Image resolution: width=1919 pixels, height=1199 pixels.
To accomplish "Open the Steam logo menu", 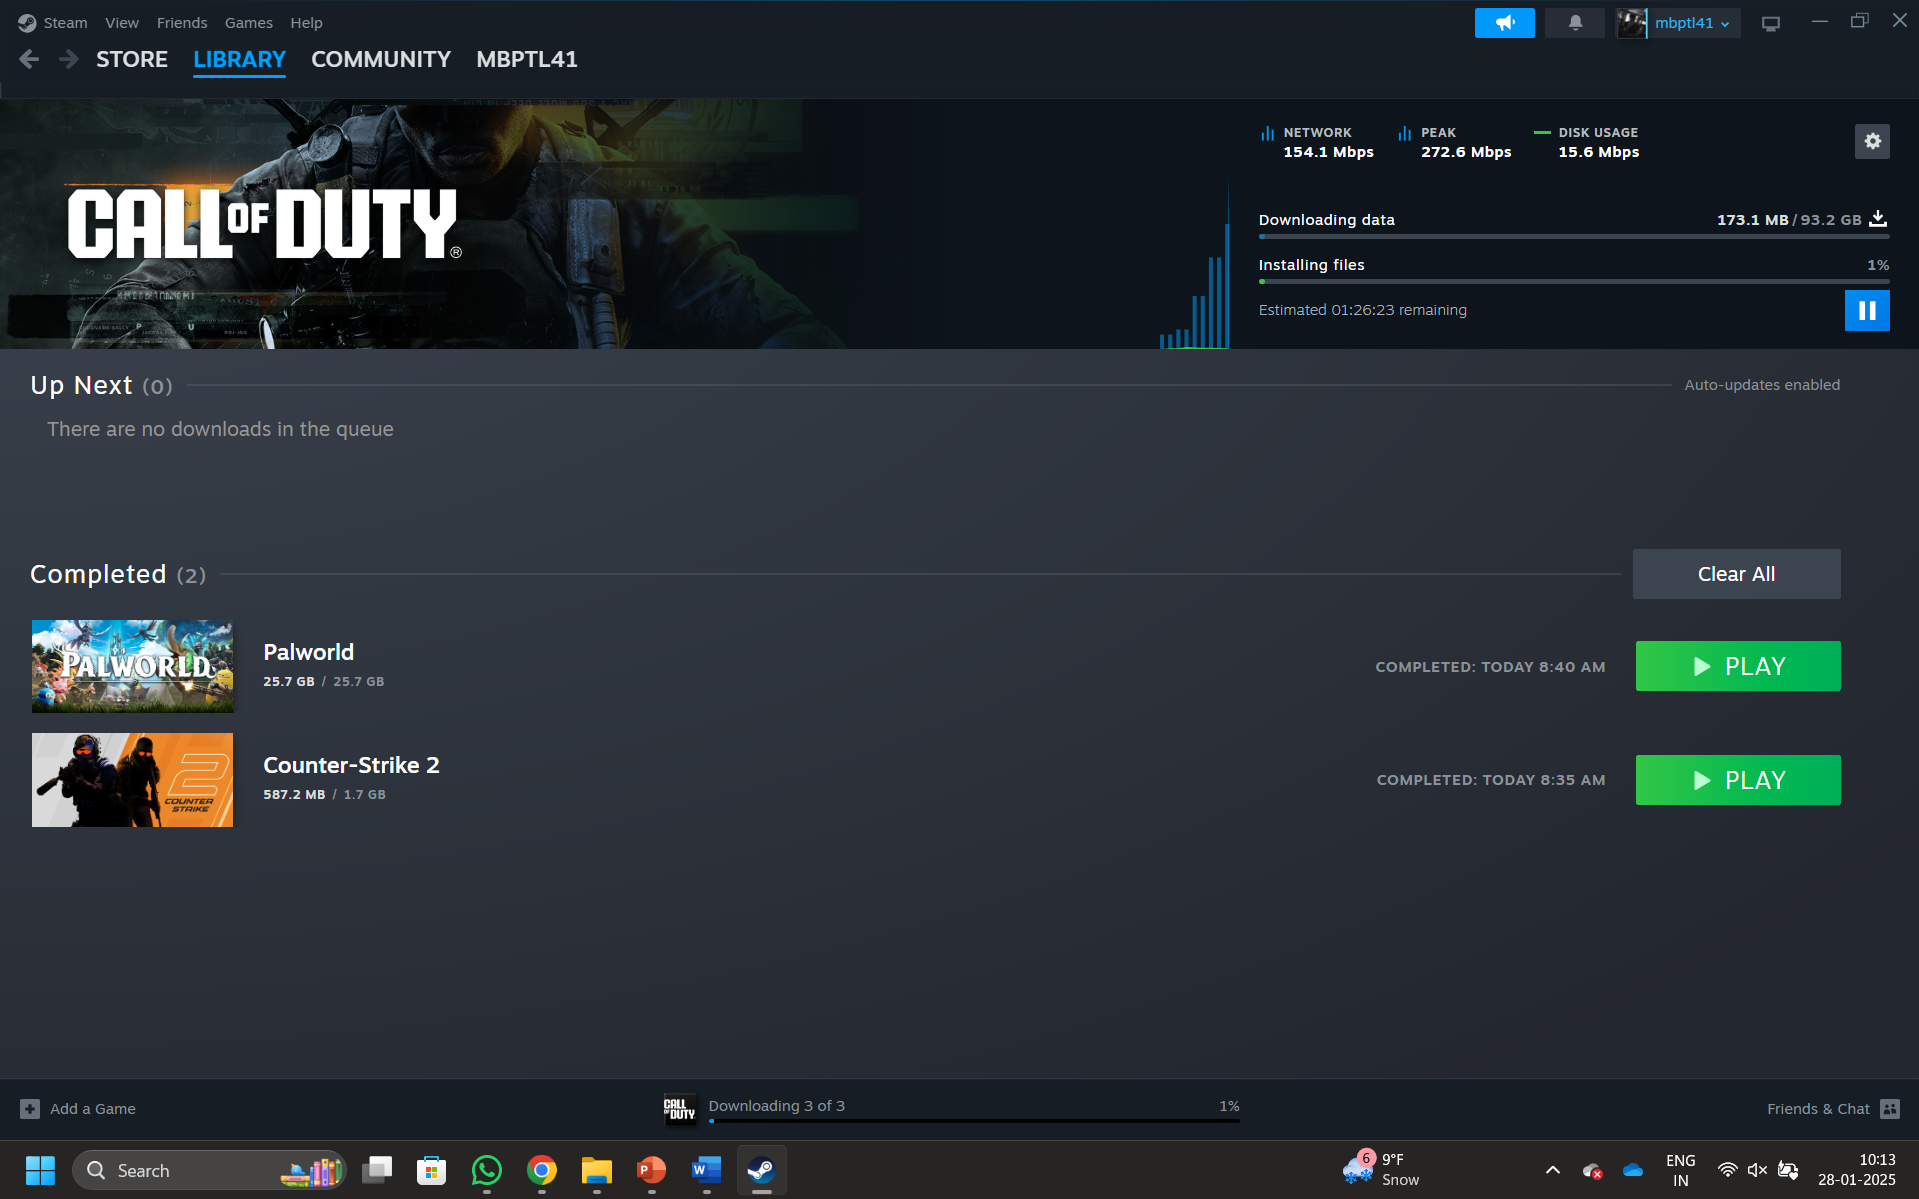I will coord(27,23).
